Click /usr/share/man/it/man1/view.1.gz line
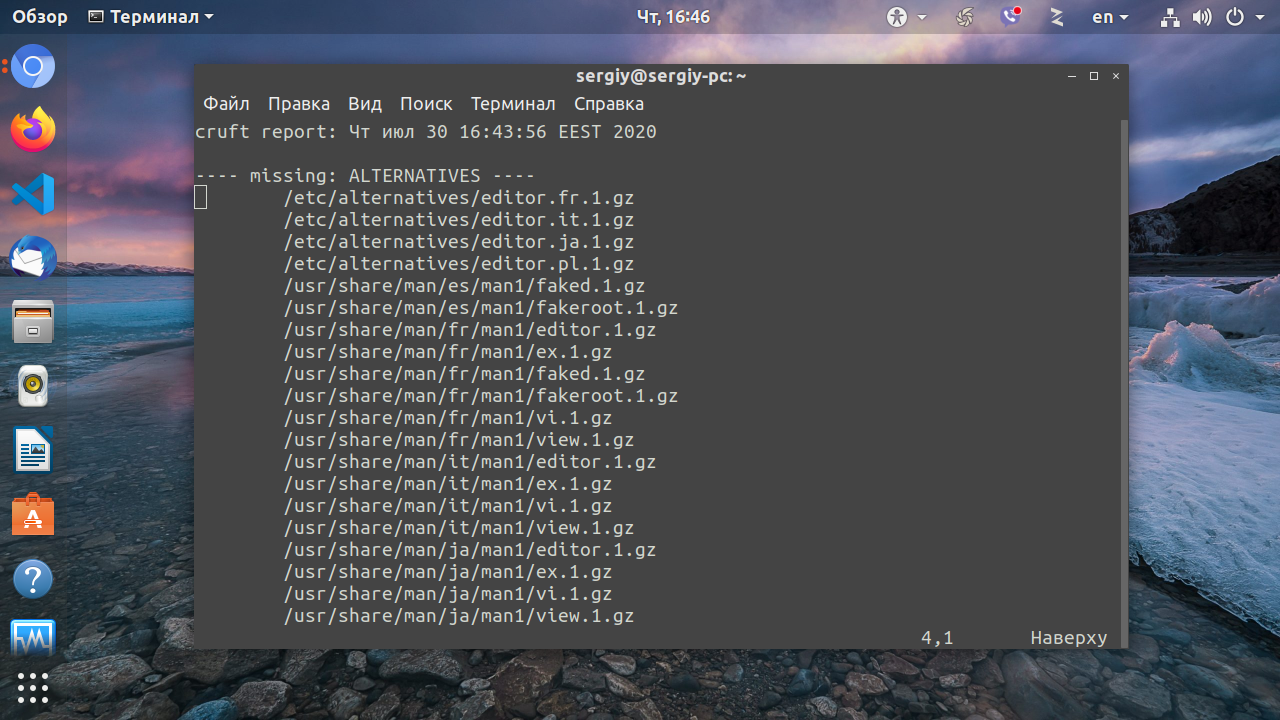 tap(459, 528)
